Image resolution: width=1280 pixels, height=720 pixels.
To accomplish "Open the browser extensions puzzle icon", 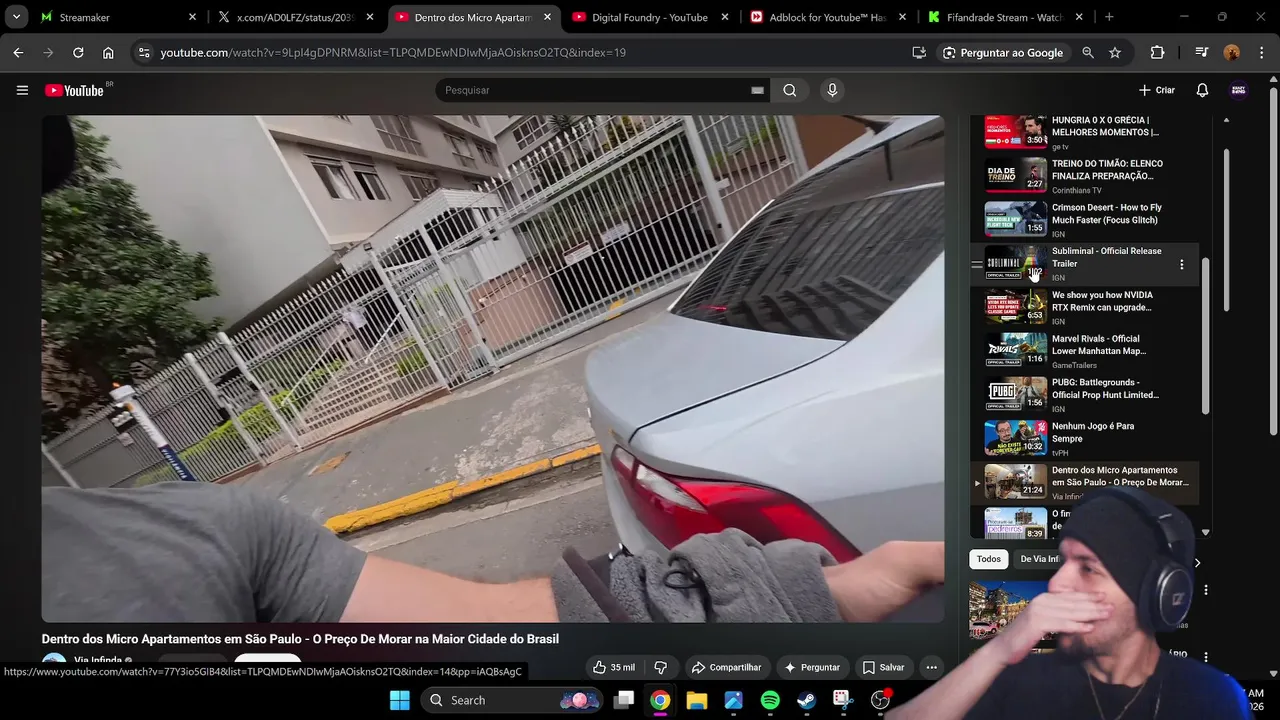I will click(x=1157, y=52).
